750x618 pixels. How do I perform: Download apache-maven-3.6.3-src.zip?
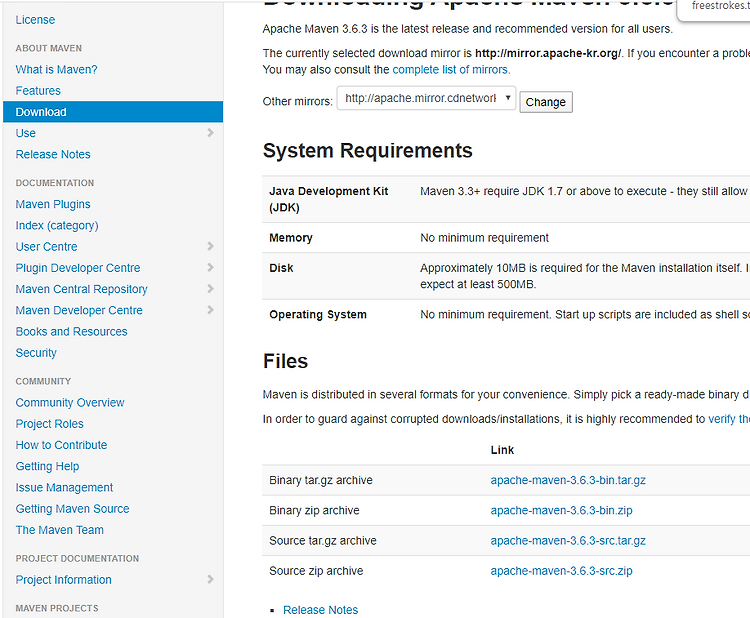point(561,571)
